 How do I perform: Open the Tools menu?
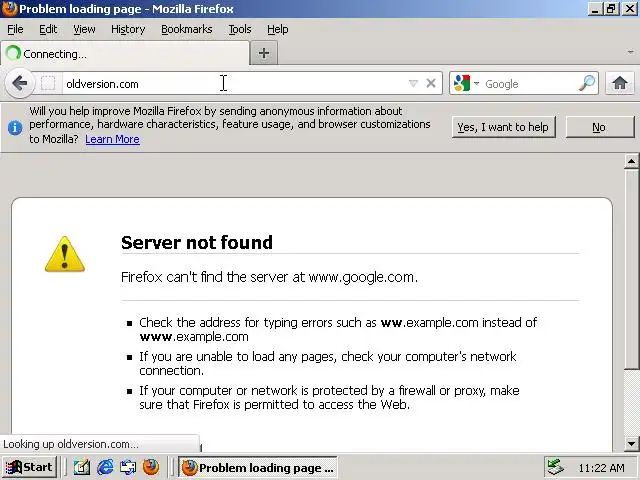(x=240, y=29)
